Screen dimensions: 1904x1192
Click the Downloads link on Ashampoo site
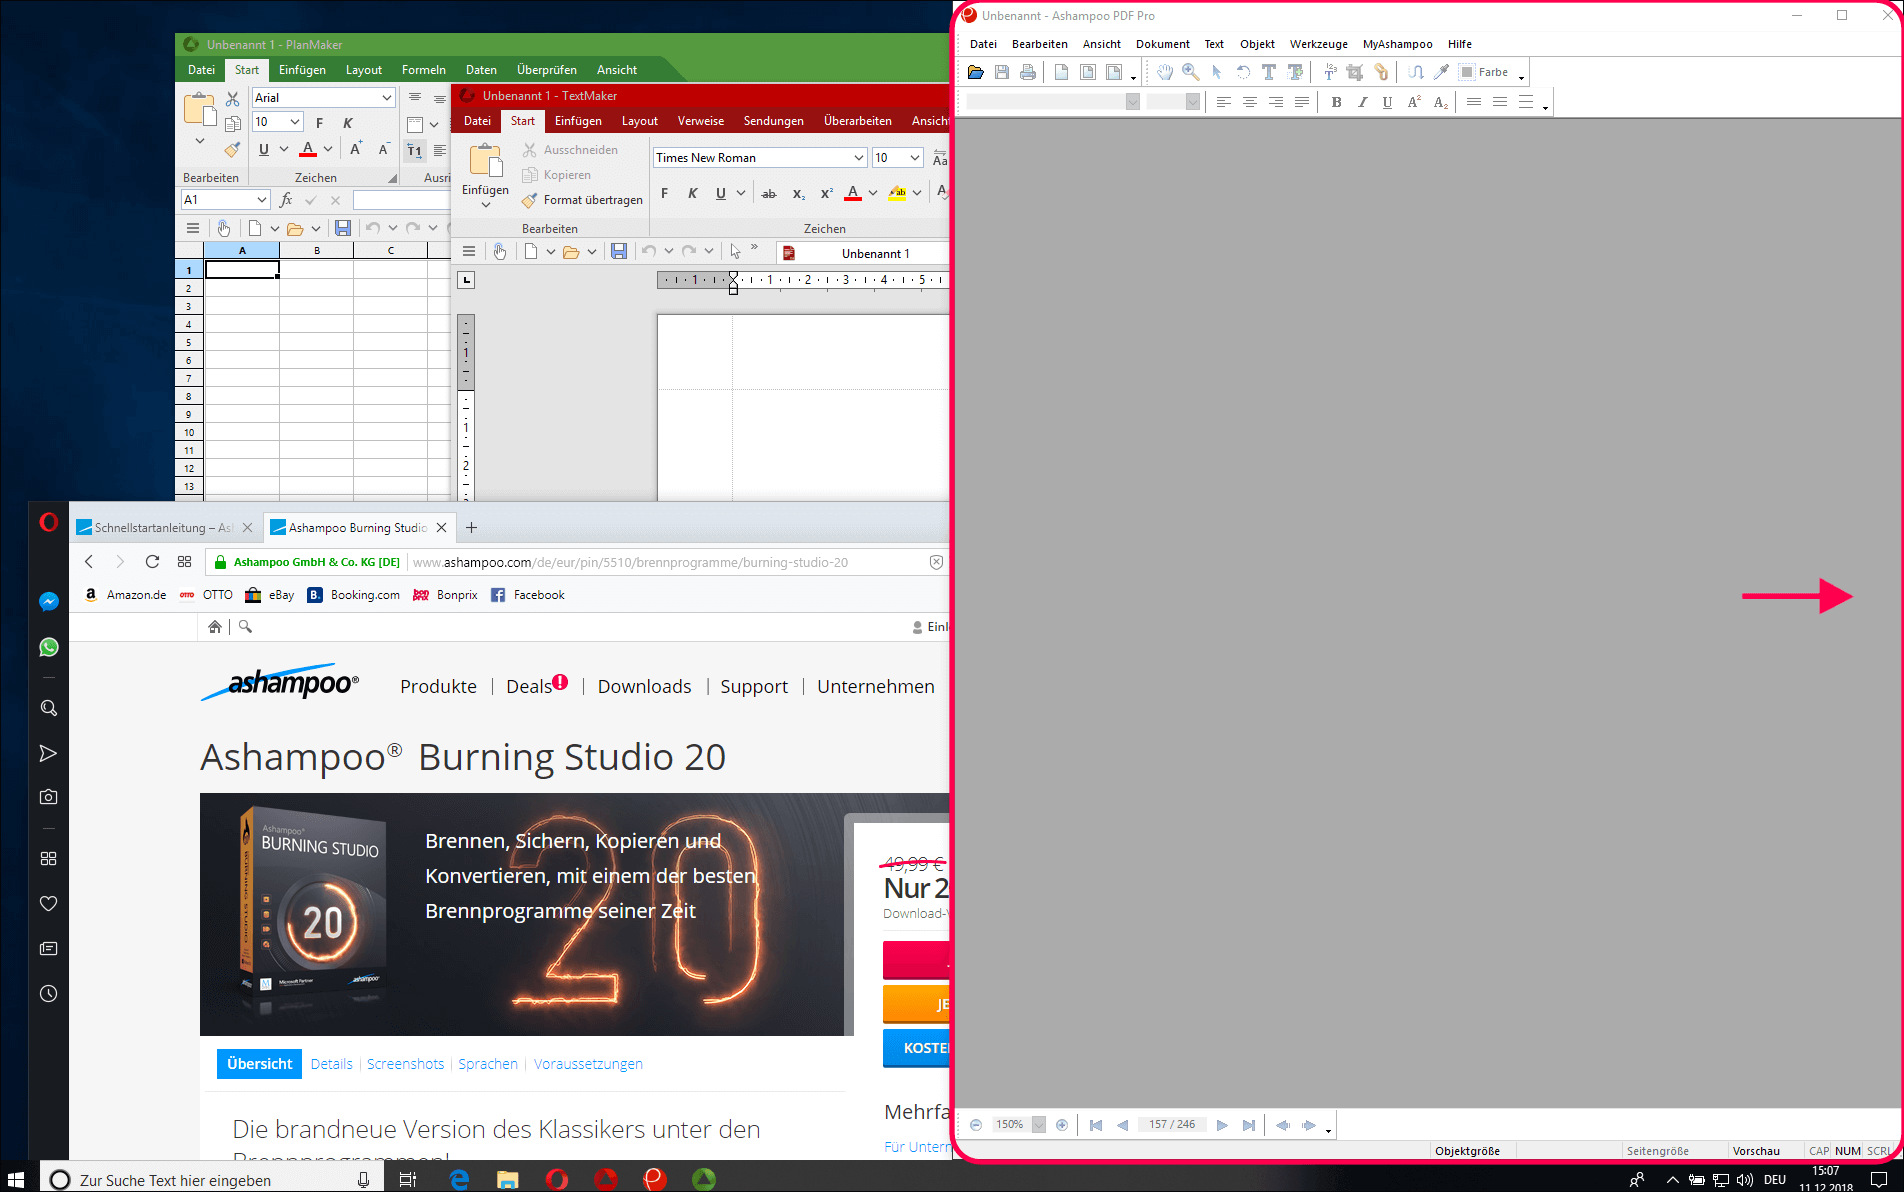644,687
